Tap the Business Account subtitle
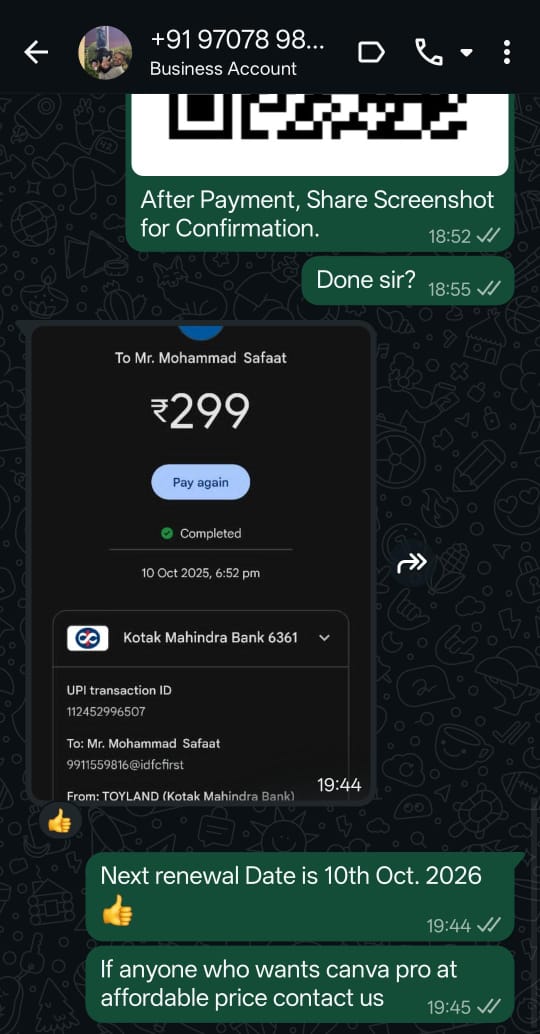 [x=224, y=69]
